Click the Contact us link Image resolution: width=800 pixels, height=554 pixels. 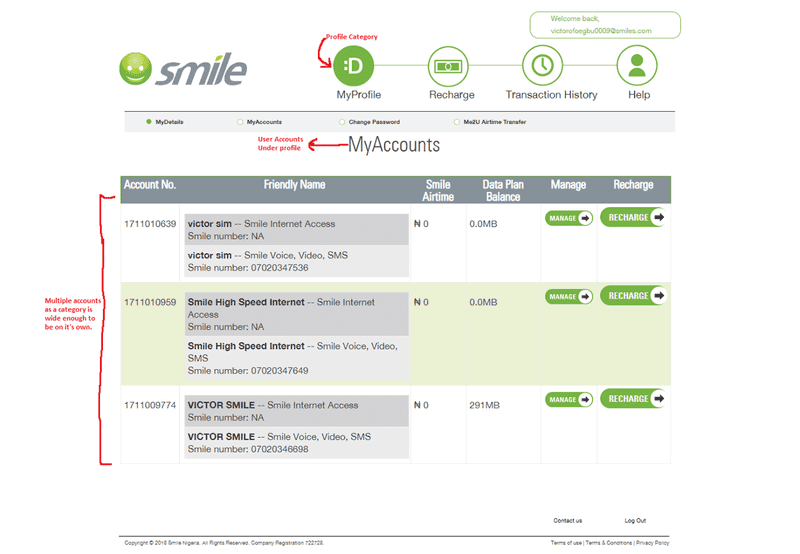[568, 521]
